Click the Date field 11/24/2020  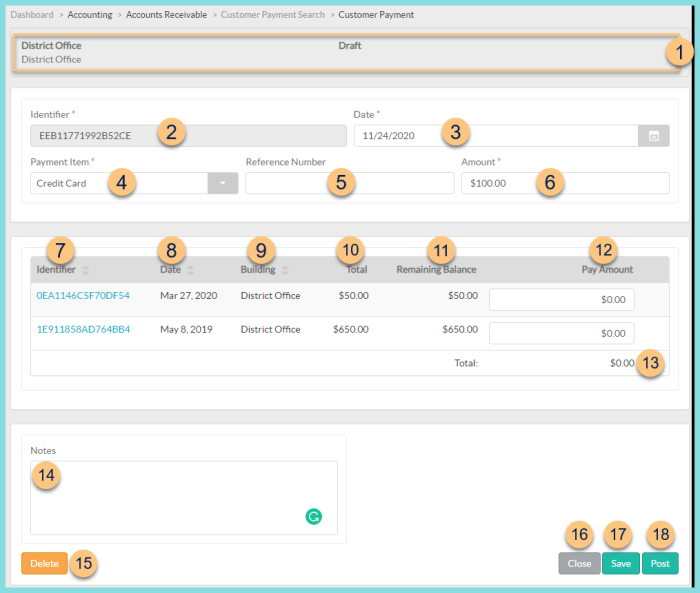(496, 136)
